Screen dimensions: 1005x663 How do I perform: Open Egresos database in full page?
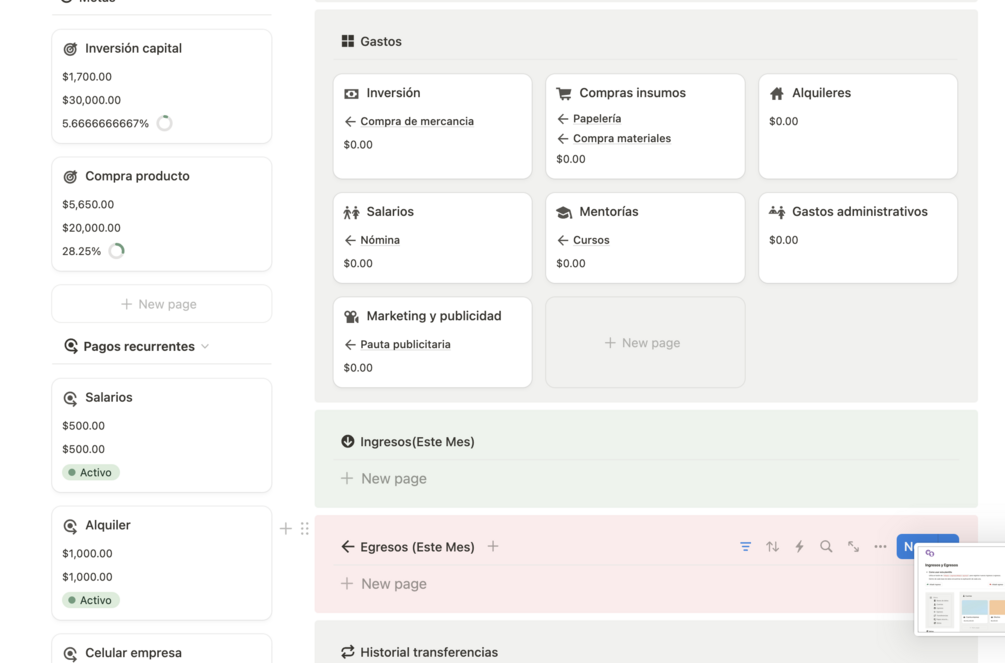pyautogui.click(x=853, y=547)
